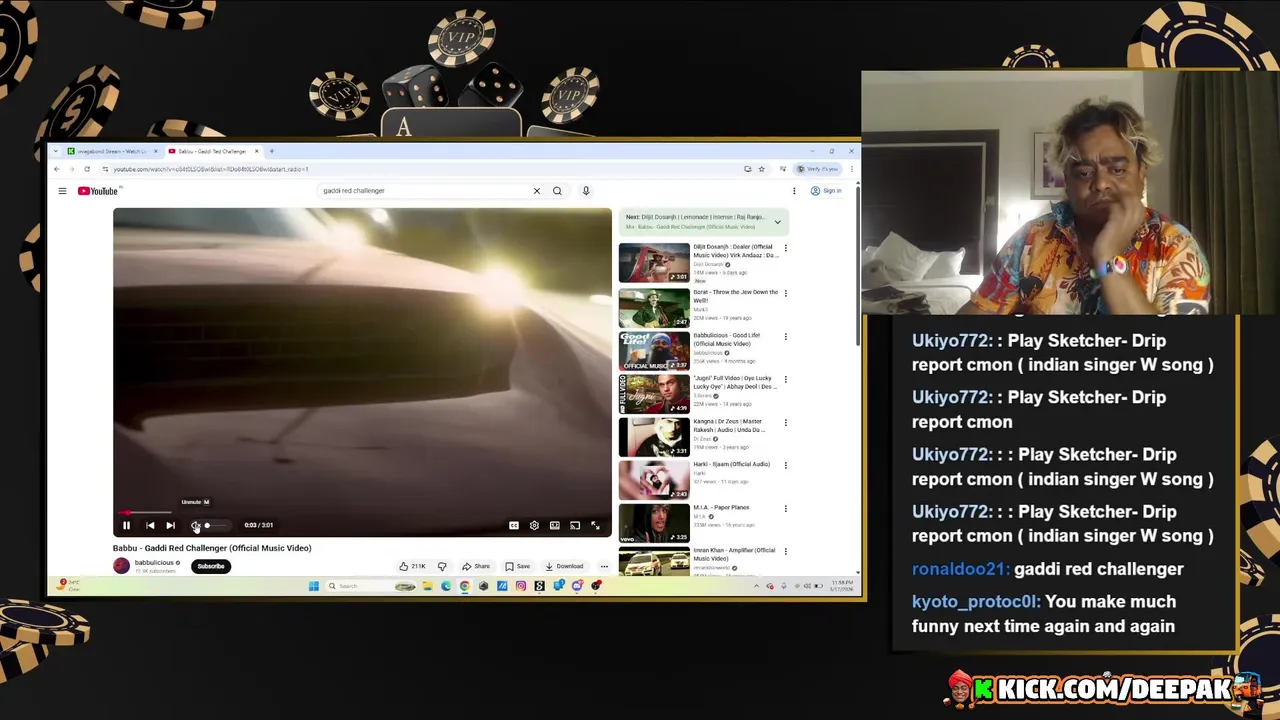Image resolution: width=1280 pixels, height=720 pixels.
Task: Skip to next video in player
Action: (x=170, y=525)
